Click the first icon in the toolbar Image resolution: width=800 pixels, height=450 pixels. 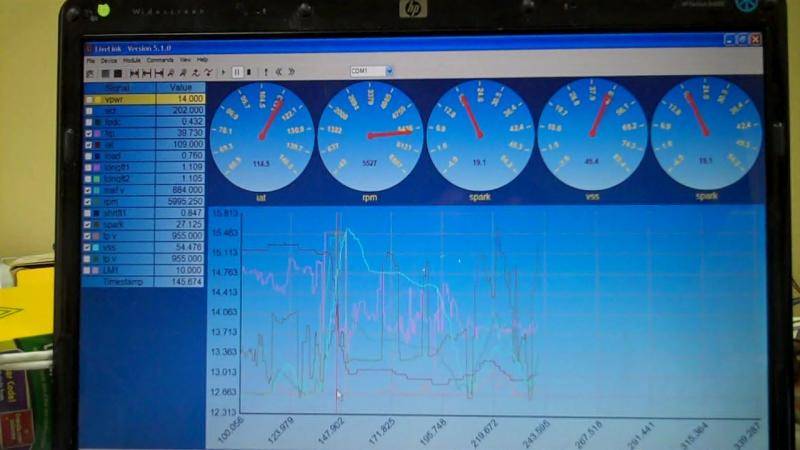pos(90,72)
